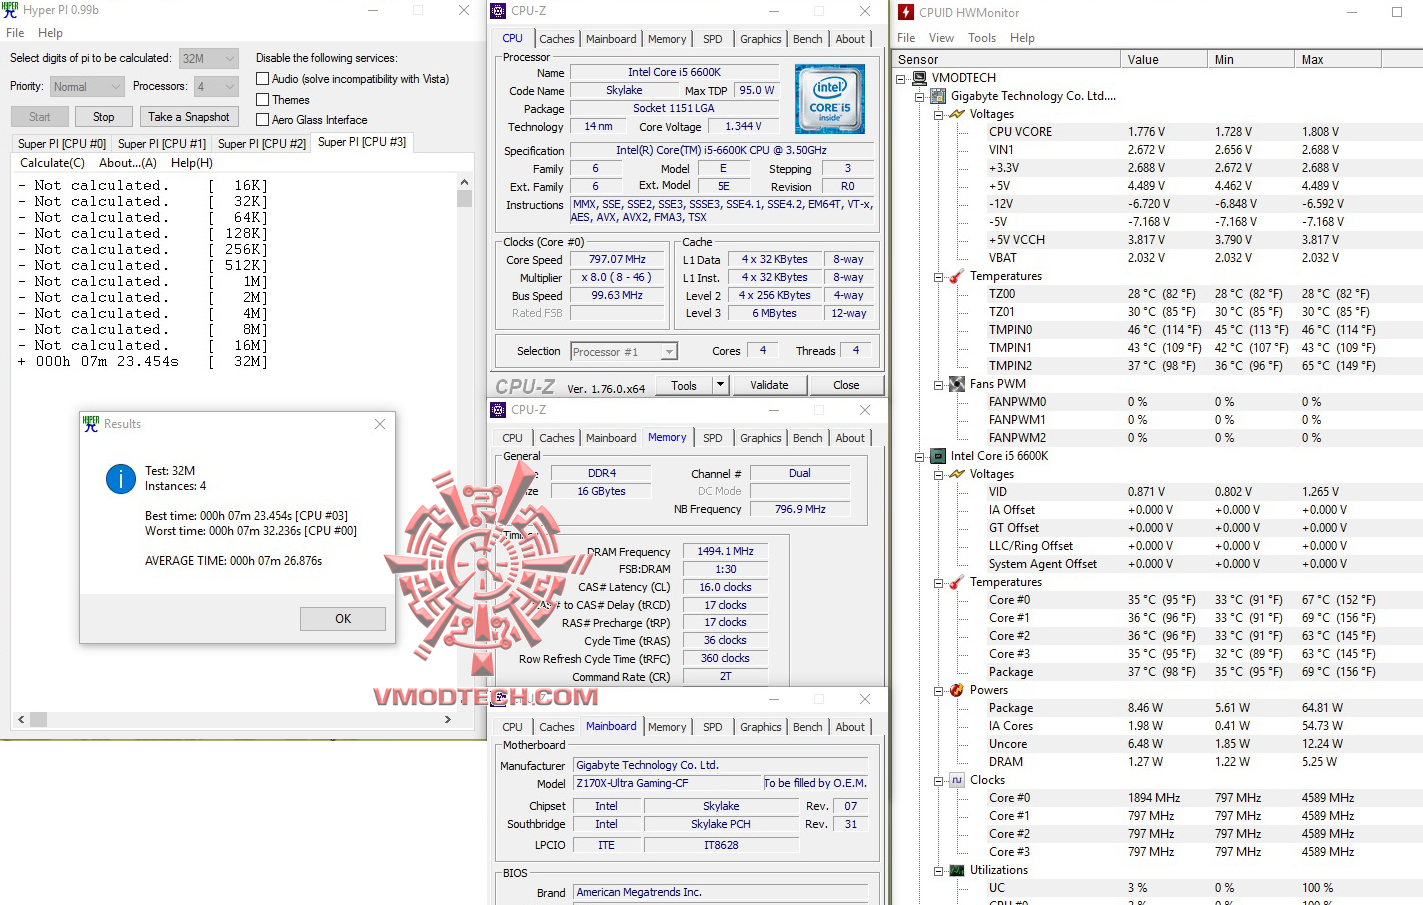Click the Voltages icon under Gigabyte Technology
Screen dimensions: 1423x905
point(957,114)
